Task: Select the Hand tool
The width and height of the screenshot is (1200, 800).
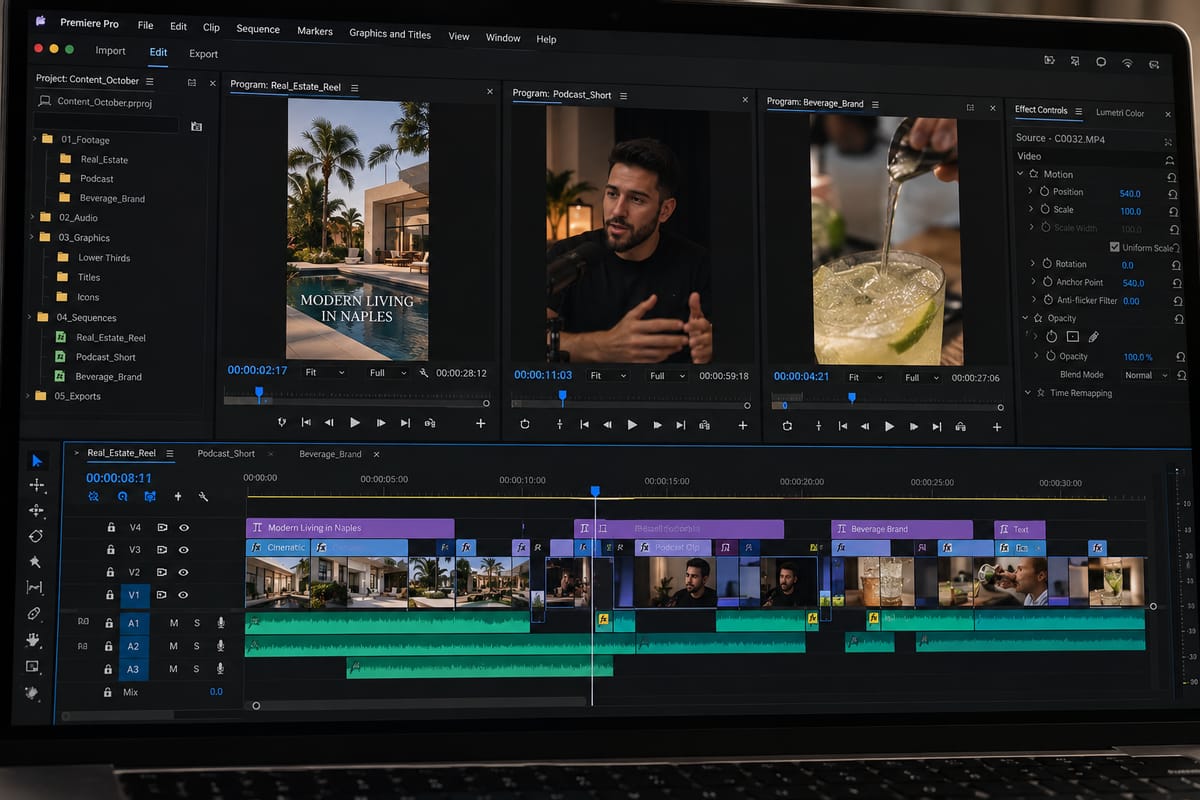Action: (33, 640)
